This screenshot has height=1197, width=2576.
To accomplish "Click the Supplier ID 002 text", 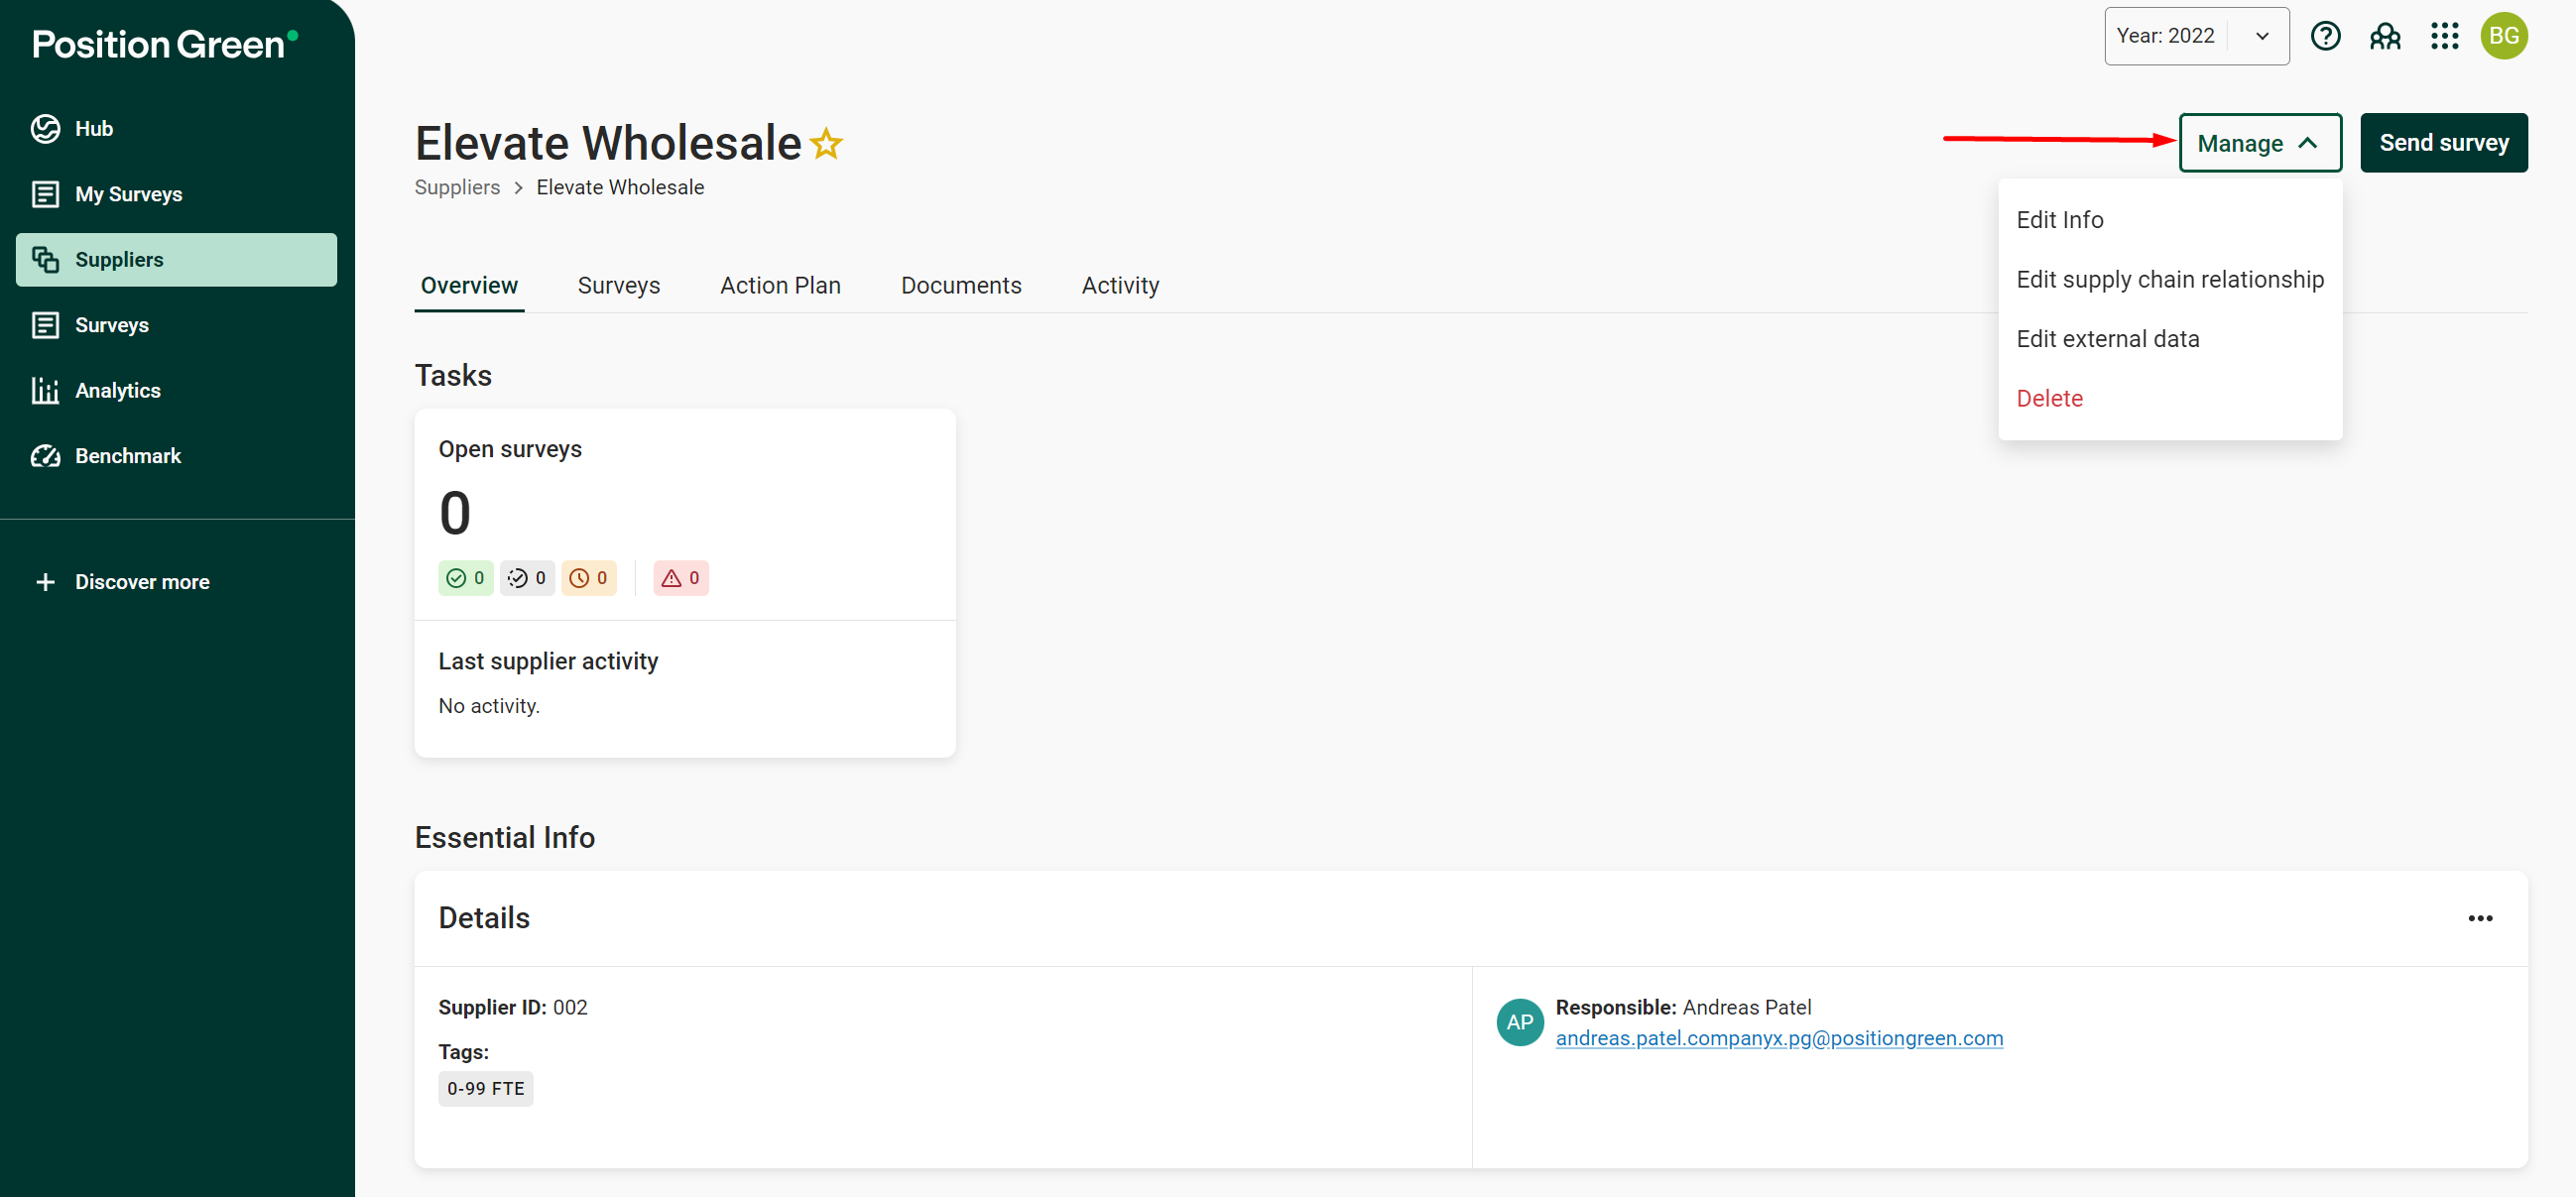I will click(x=513, y=1008).
